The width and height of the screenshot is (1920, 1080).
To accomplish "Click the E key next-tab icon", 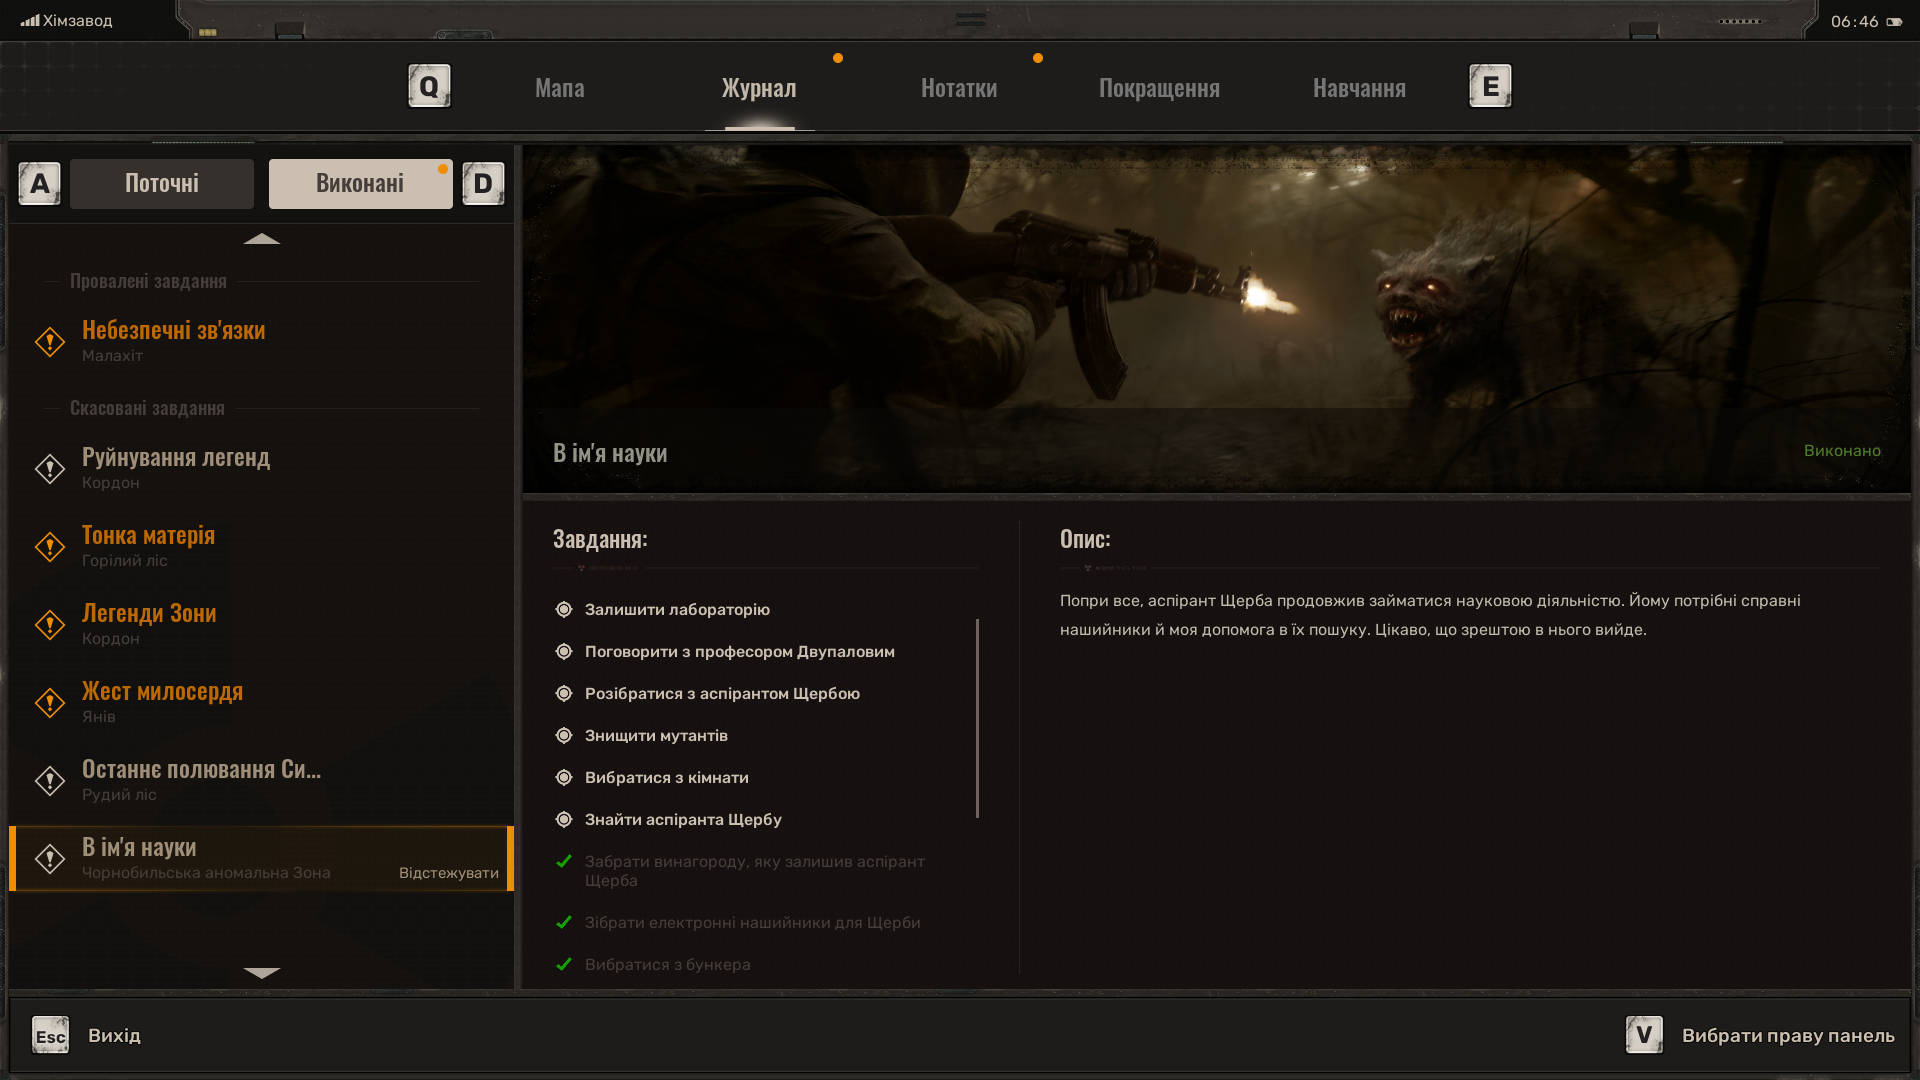I will pos(1490,87).
